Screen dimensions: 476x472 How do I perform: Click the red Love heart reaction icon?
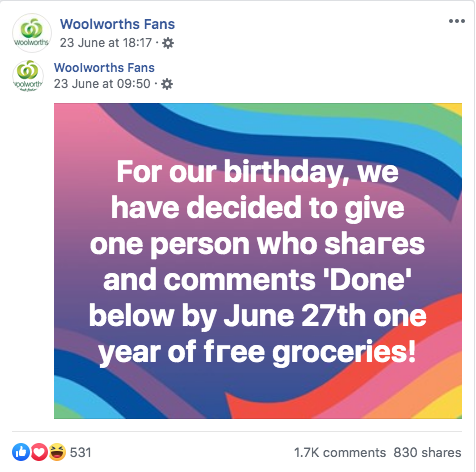(x=39, y=452)
